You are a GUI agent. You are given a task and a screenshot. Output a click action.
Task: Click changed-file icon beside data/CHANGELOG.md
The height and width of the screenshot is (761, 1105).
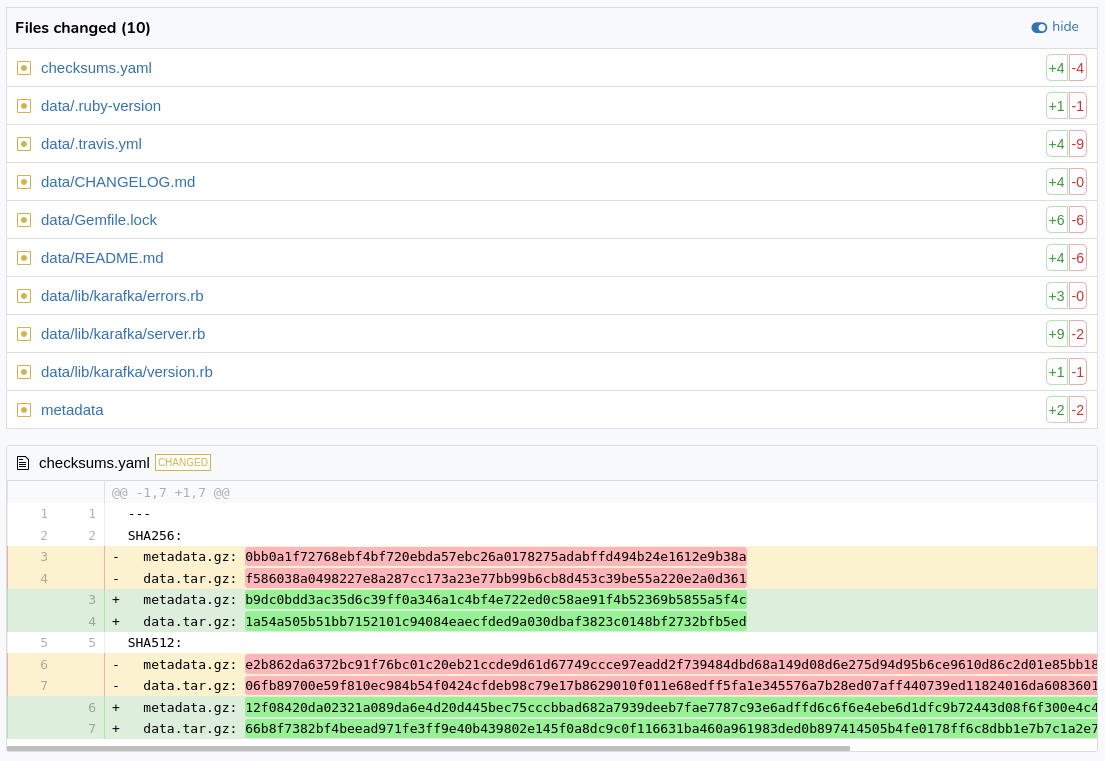point(24,182)
